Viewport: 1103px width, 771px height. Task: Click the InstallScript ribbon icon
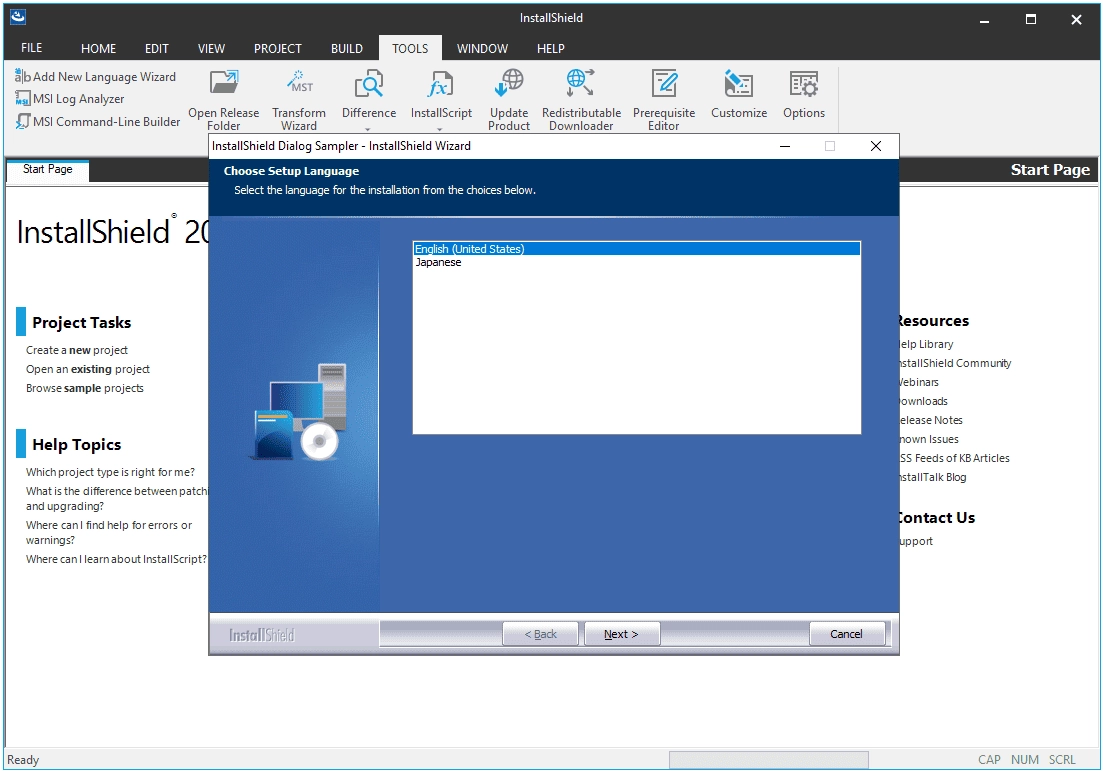tap(441, 83)
